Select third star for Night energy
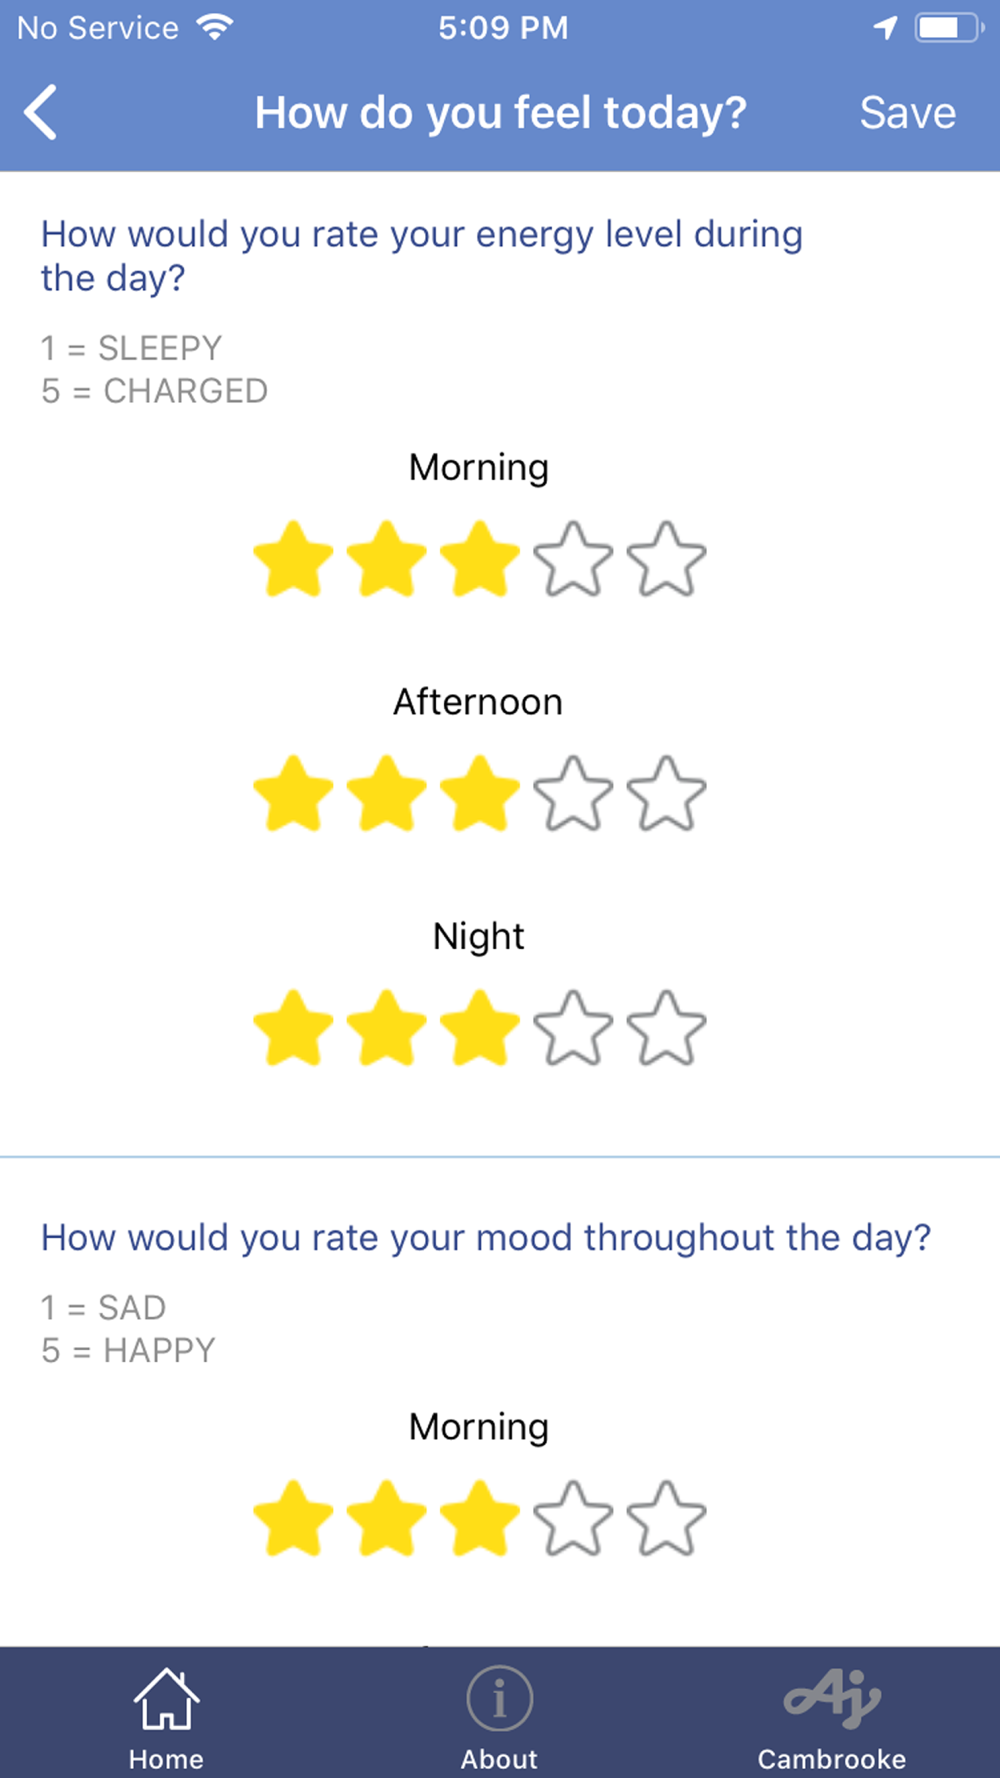 [480, 1028]
